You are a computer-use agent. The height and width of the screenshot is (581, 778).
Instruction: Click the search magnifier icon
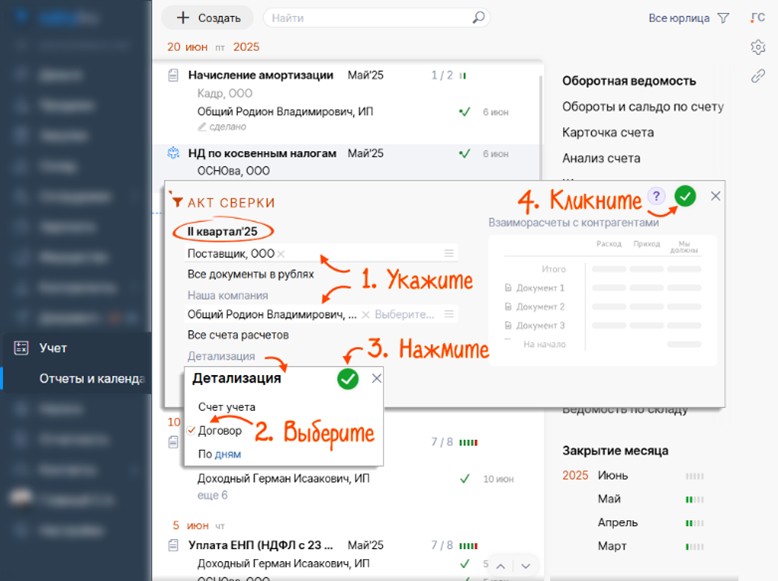(478, 18)
